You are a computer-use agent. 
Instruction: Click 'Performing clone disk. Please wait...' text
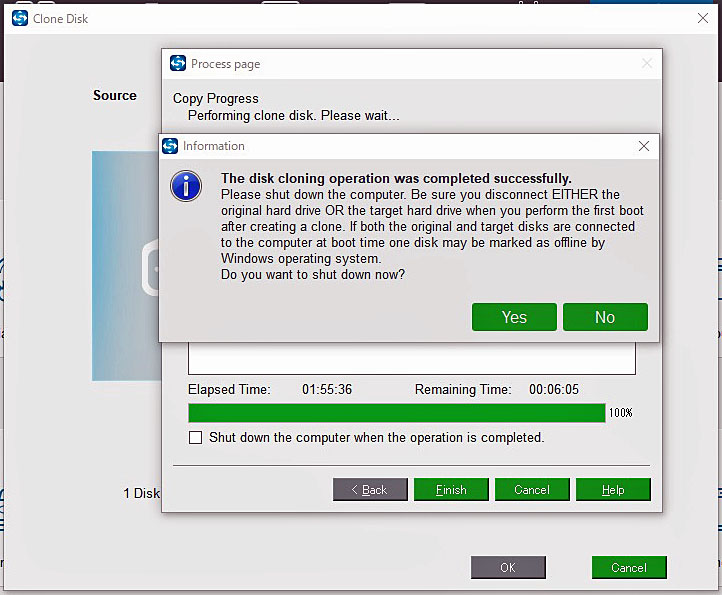pyautogui.click(x=293, y=115)
